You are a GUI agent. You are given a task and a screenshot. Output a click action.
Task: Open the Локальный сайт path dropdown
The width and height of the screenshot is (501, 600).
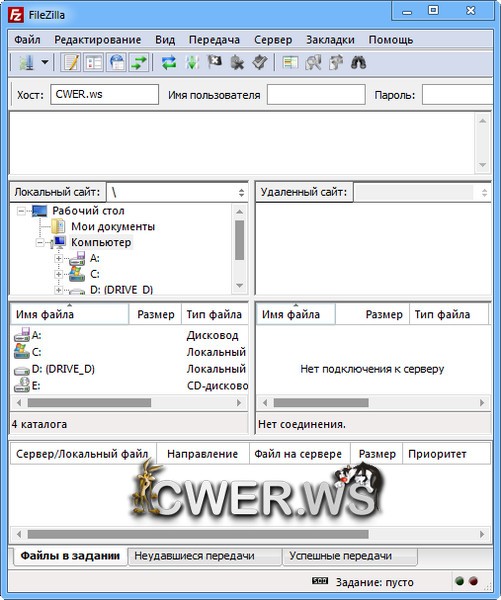[242, 192]
